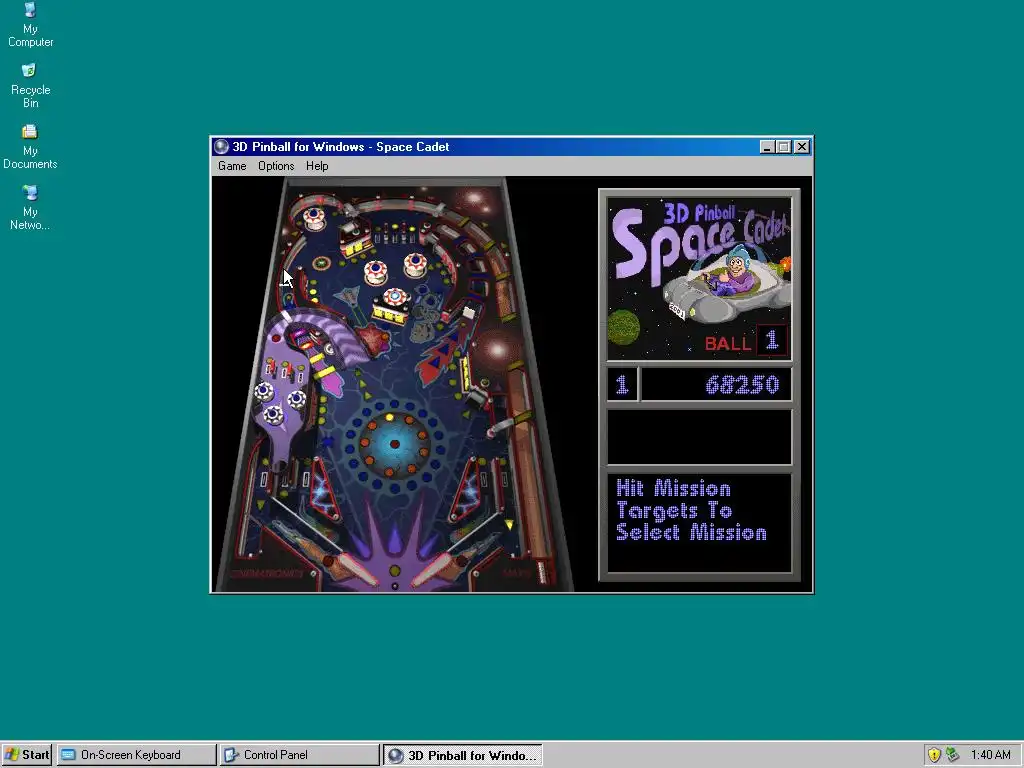1024x768 pixels.
Task: Minimize the 3D Pinball window
Action: tap(767, 147)
